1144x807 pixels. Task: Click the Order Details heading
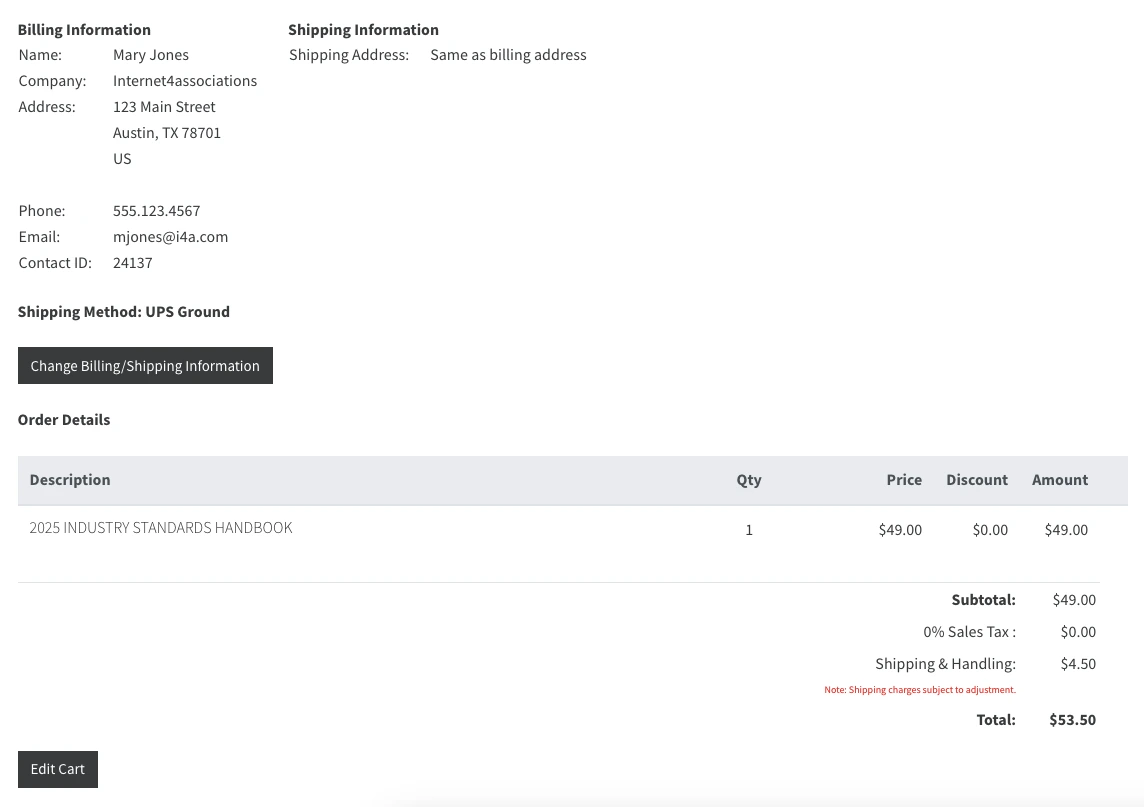pos(63,420)
